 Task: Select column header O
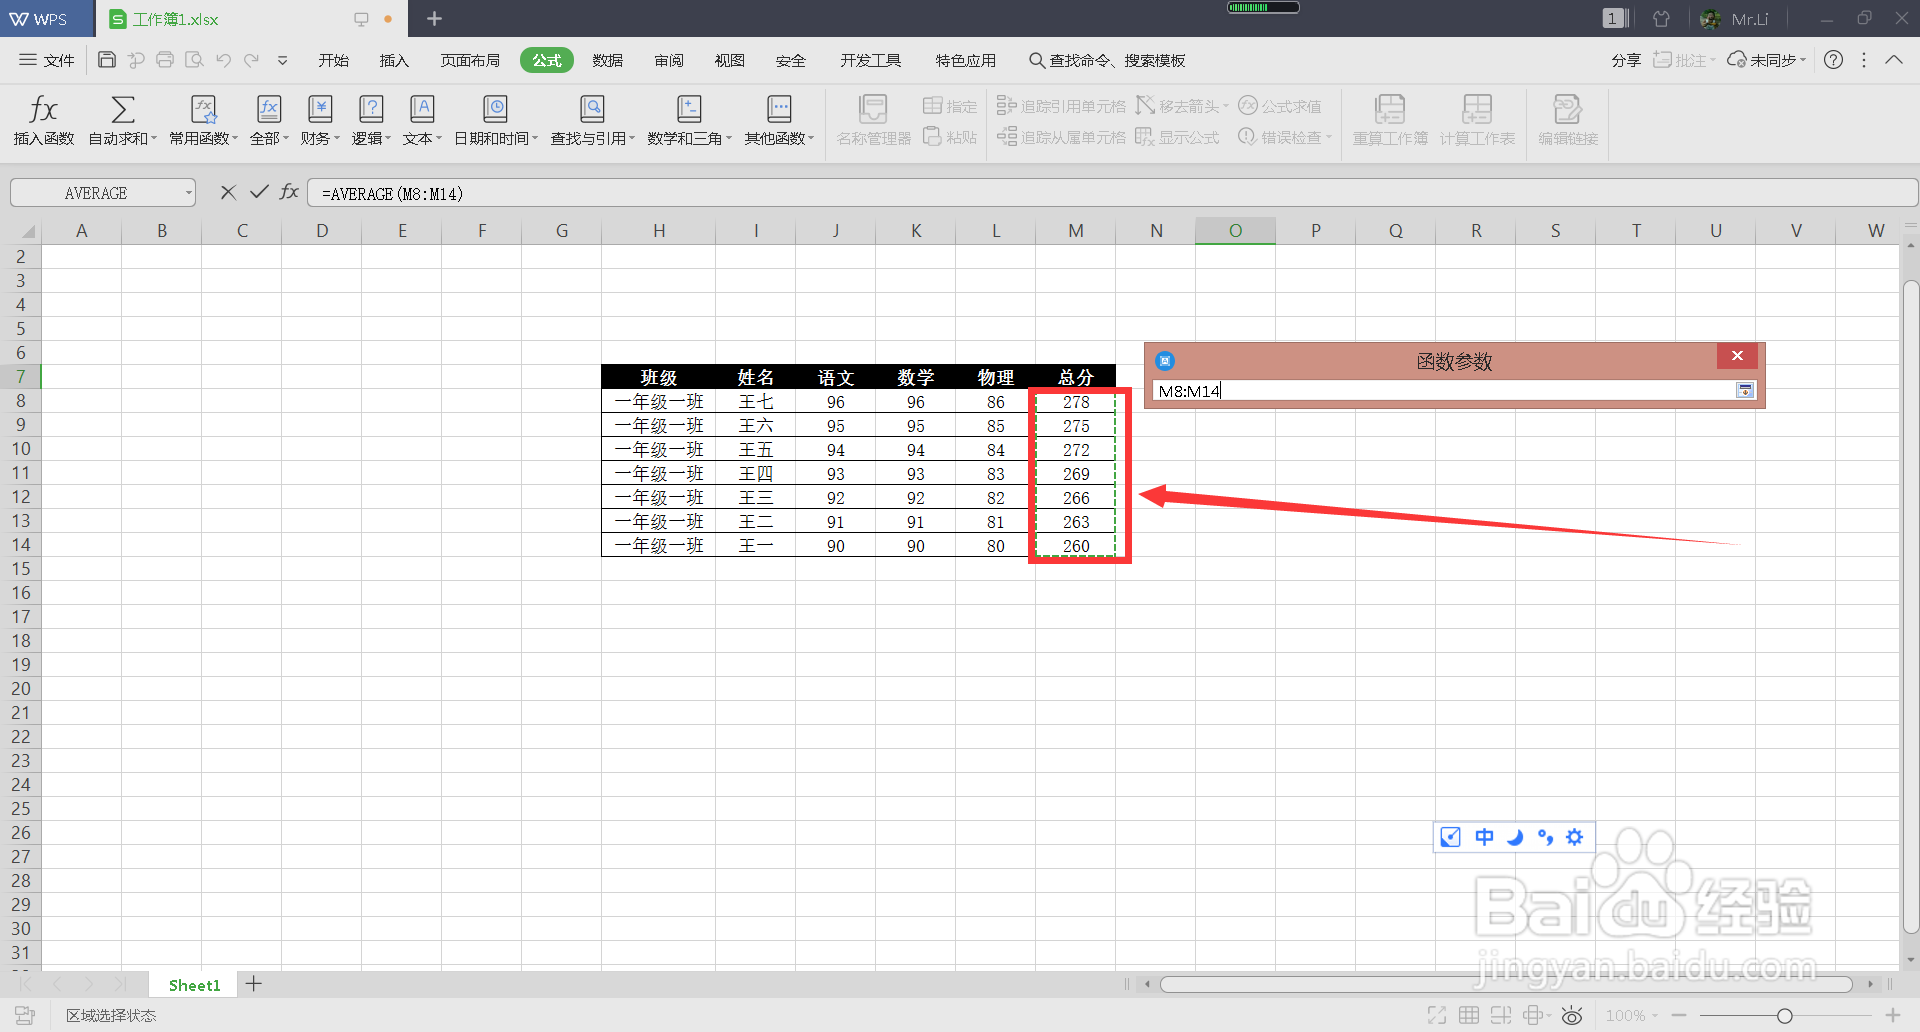coord(1235,231)
